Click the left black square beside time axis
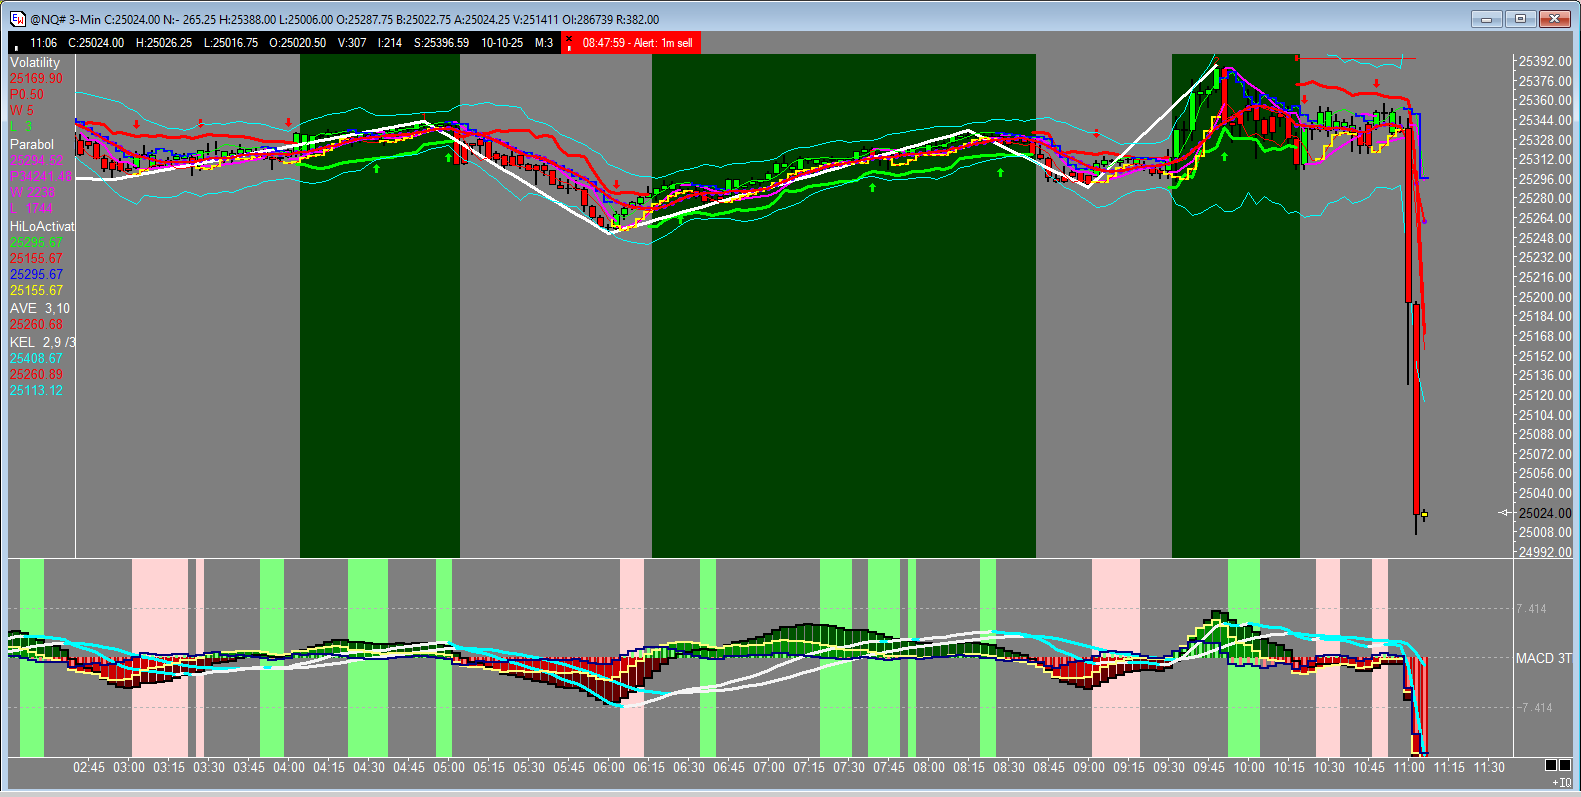This screenshot has height=797, width=1581. [x=1550, y=765]
